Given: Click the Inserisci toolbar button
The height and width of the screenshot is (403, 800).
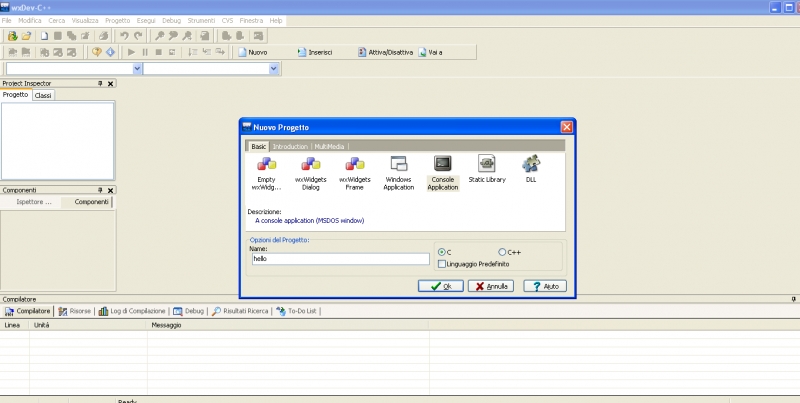Looking at the screenshot, I should (x=315, y=52).
